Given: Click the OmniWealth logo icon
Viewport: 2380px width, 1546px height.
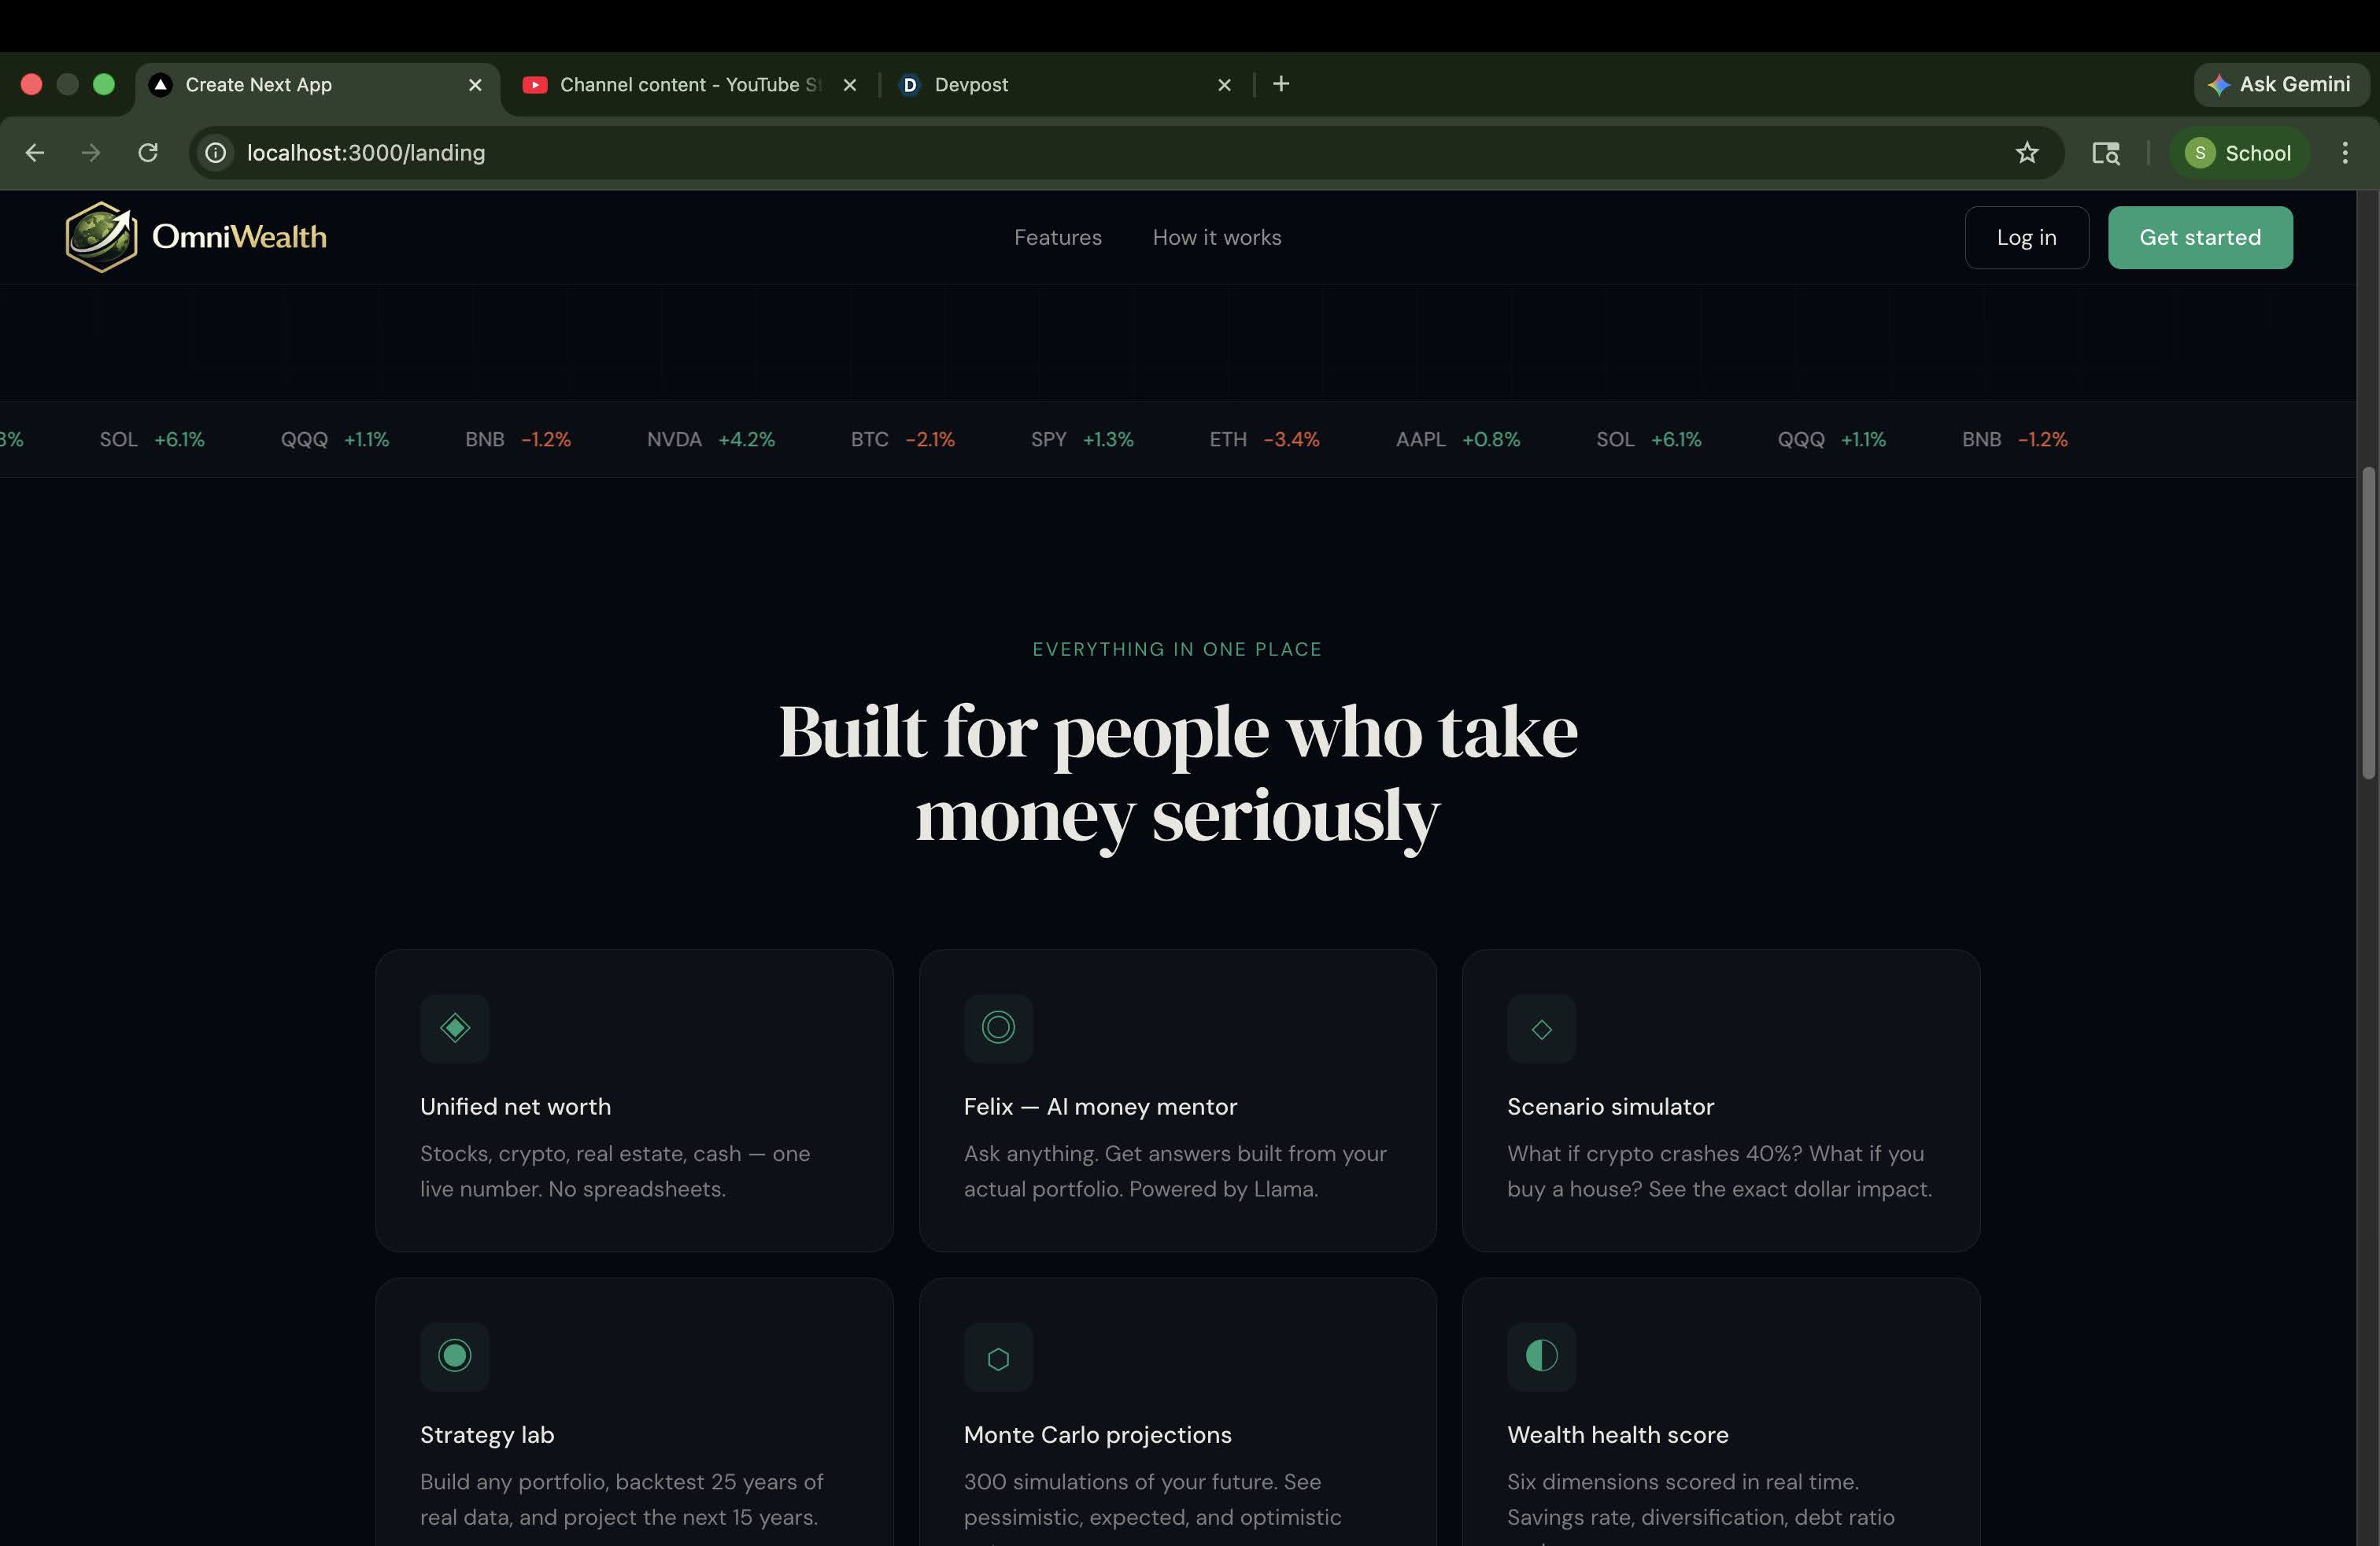Looking at the screenshot, I should tap(101, 237).
